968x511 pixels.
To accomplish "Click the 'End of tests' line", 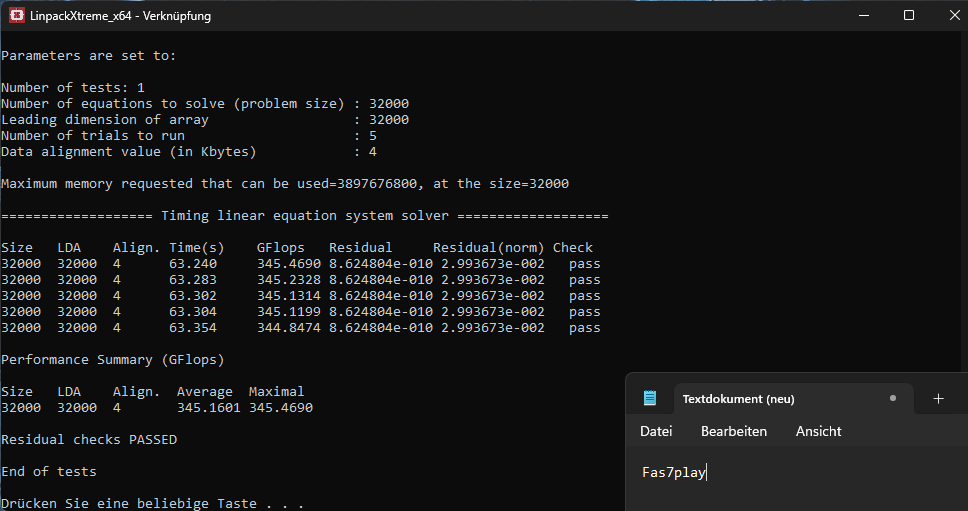I will 49,472.
